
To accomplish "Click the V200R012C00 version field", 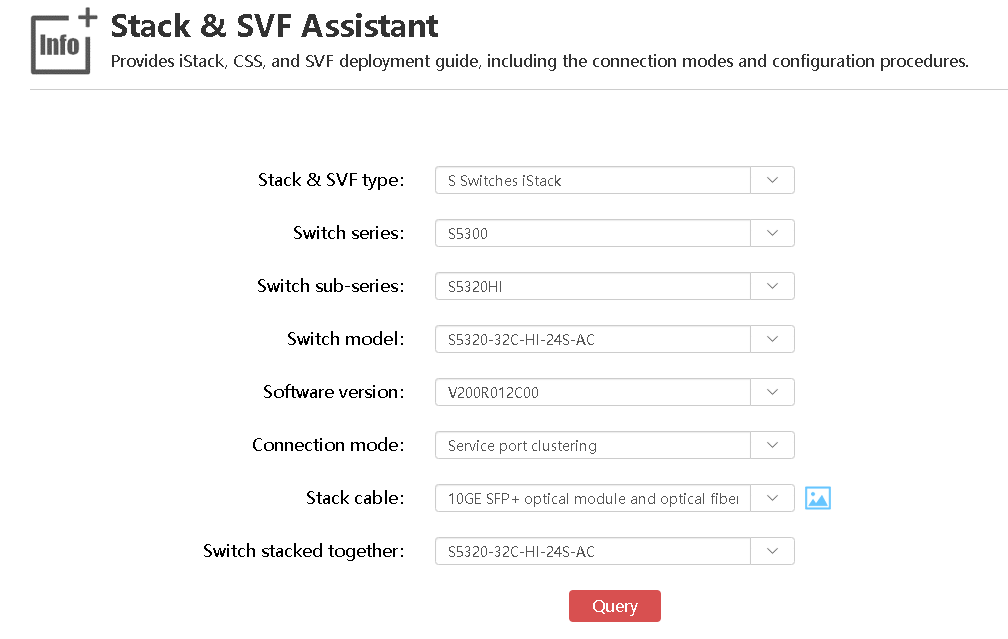I will coord(593,392).
